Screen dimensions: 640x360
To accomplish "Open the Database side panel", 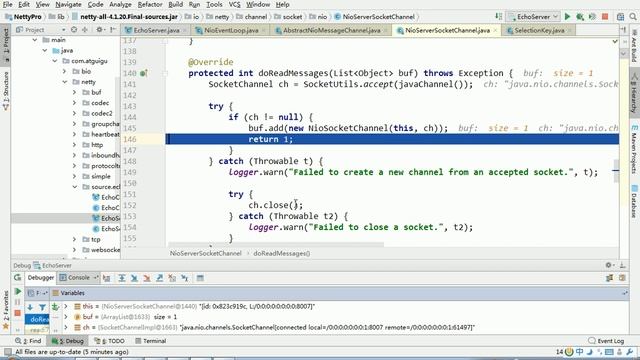I will pos(635,202).
